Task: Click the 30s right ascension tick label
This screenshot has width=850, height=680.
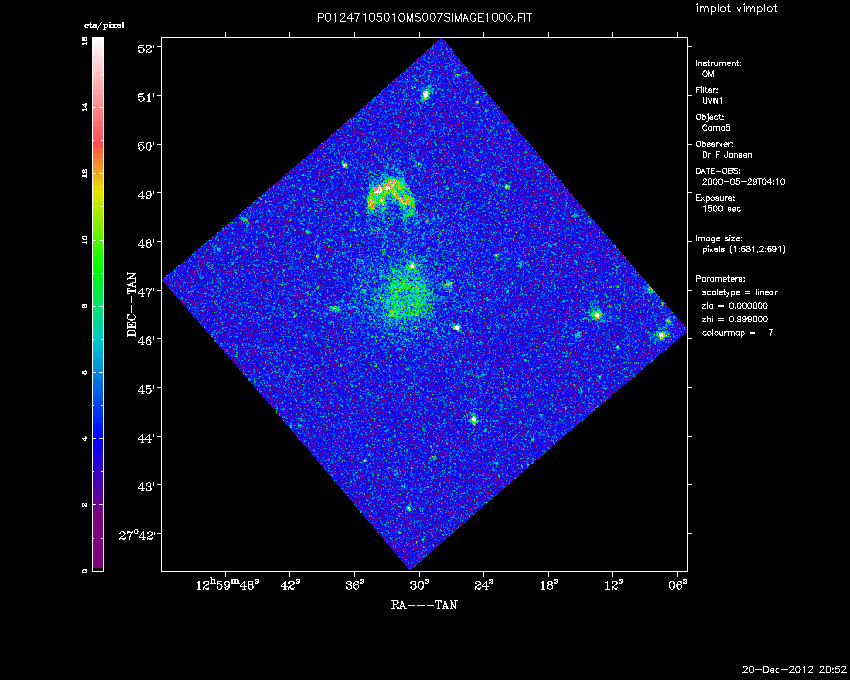Action: tap(420, 586)
